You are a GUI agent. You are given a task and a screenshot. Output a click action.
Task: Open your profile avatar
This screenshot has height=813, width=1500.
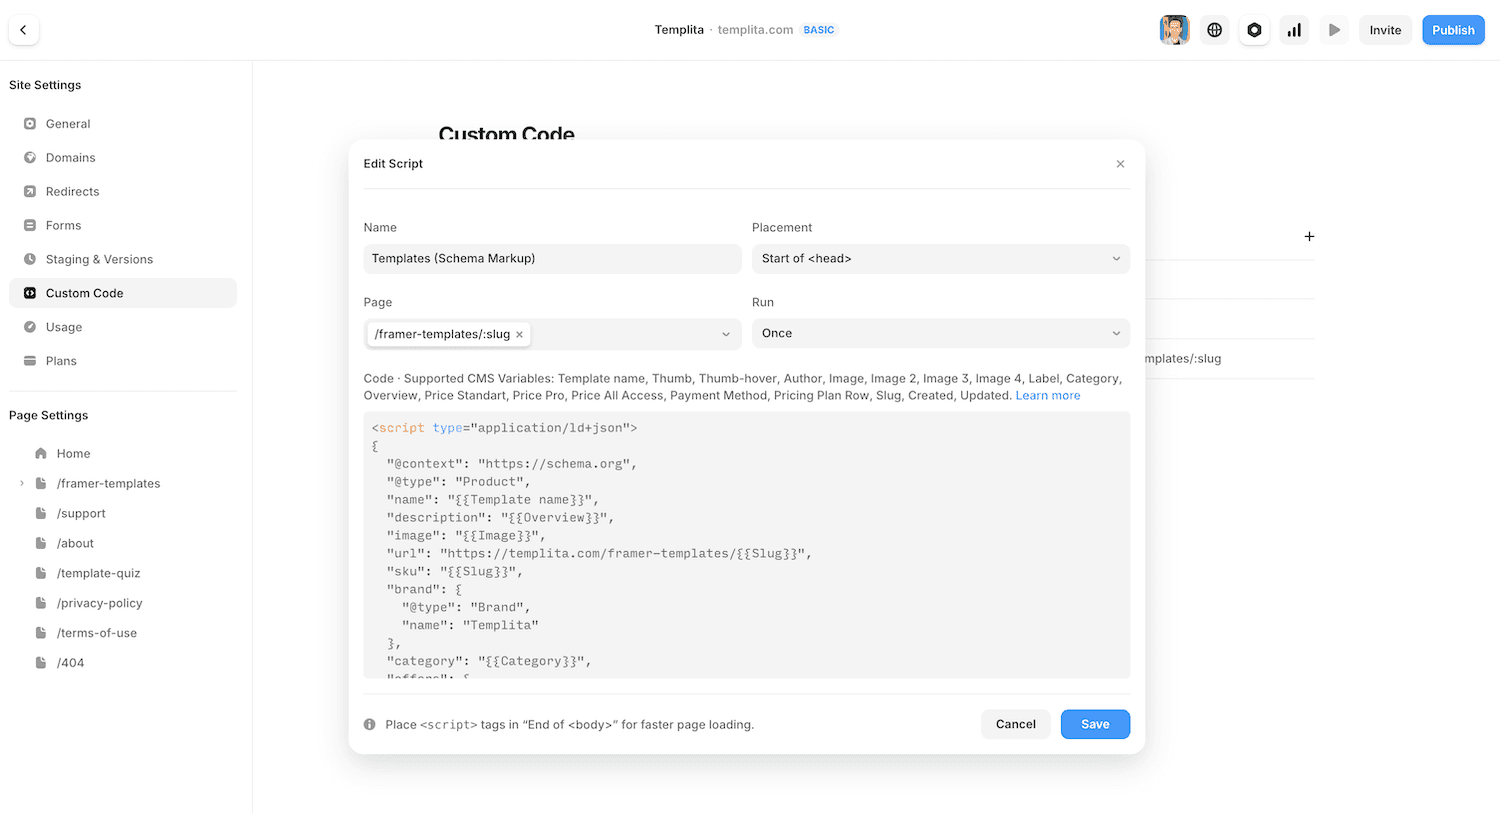(1174, 29)
